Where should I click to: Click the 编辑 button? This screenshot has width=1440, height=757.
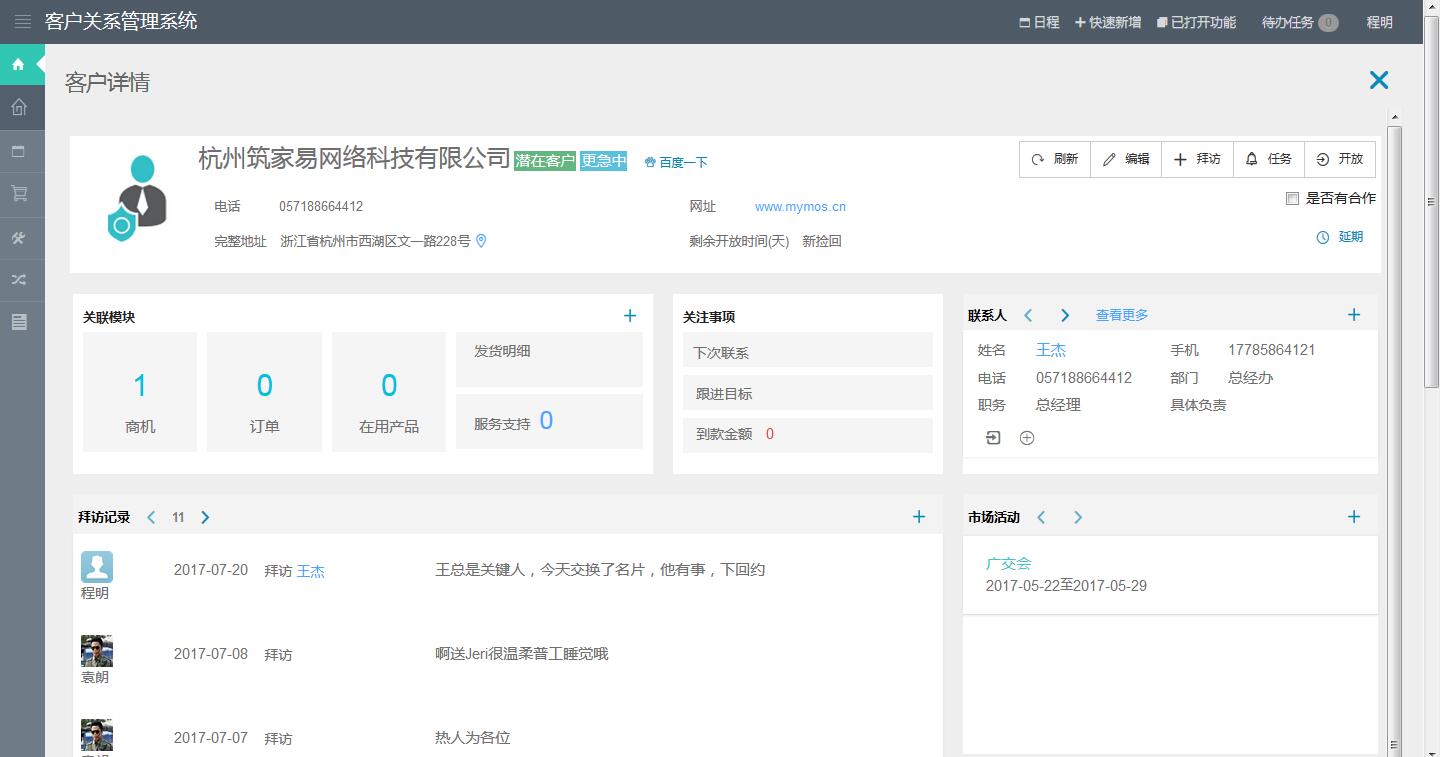pos(1126,159)
